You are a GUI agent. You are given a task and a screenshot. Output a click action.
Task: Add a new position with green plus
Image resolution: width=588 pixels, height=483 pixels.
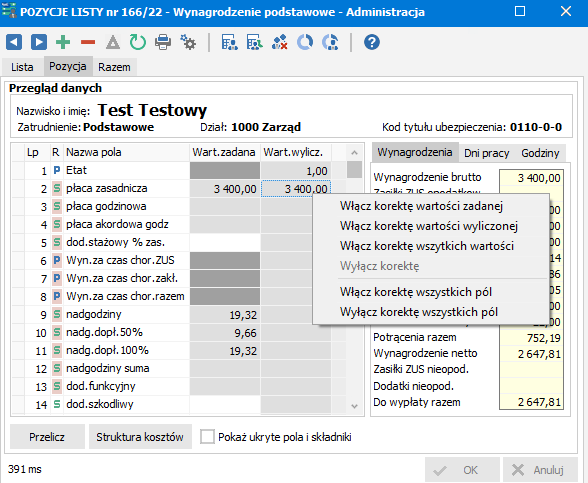(63, 42)
